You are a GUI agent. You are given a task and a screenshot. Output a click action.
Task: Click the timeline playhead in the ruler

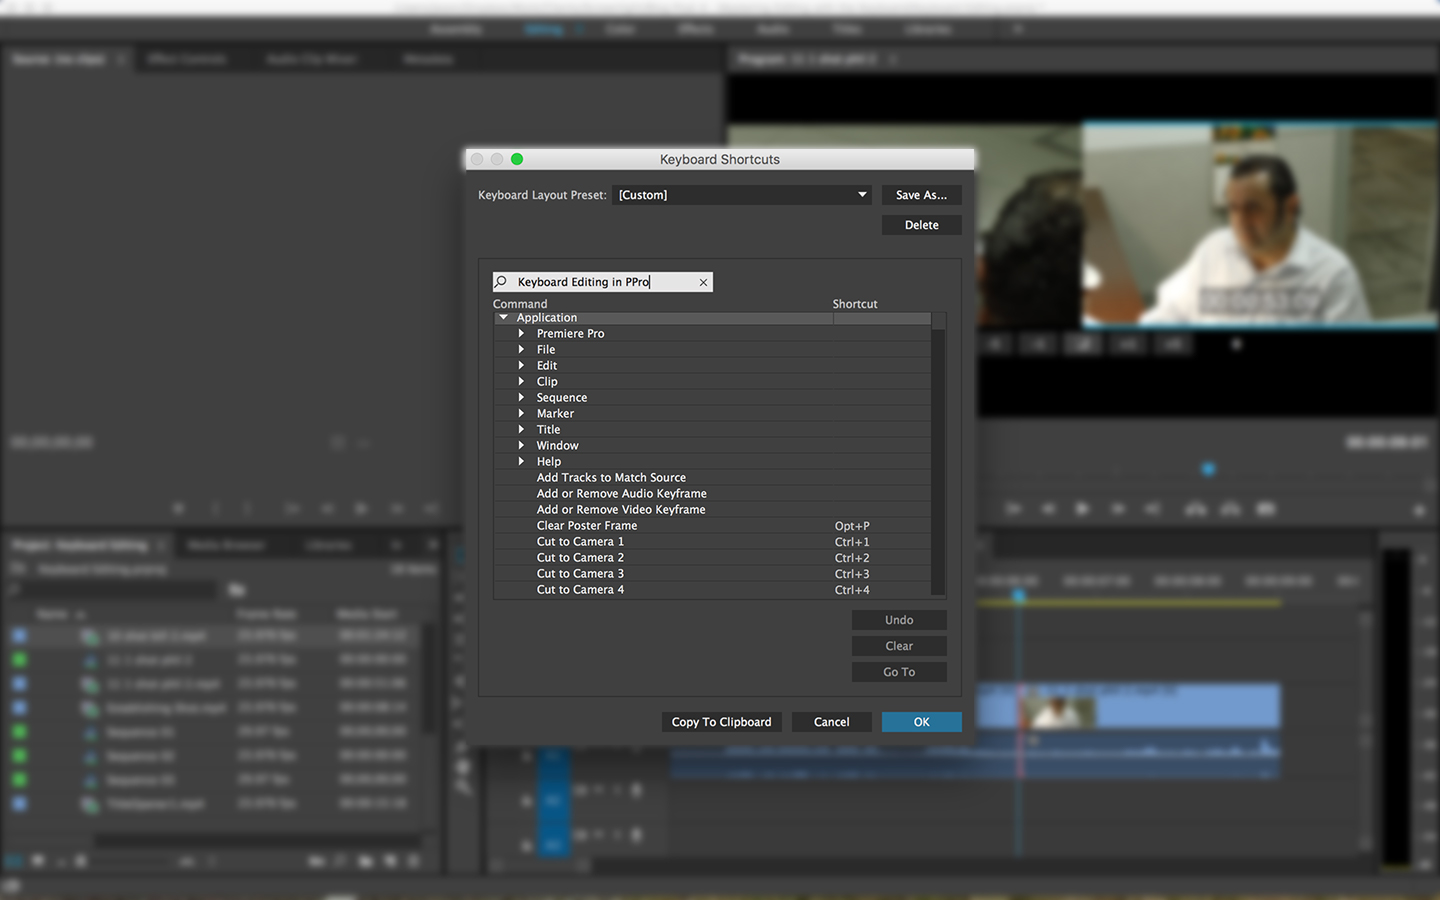pyautogui.click(x=1018, y=595)
